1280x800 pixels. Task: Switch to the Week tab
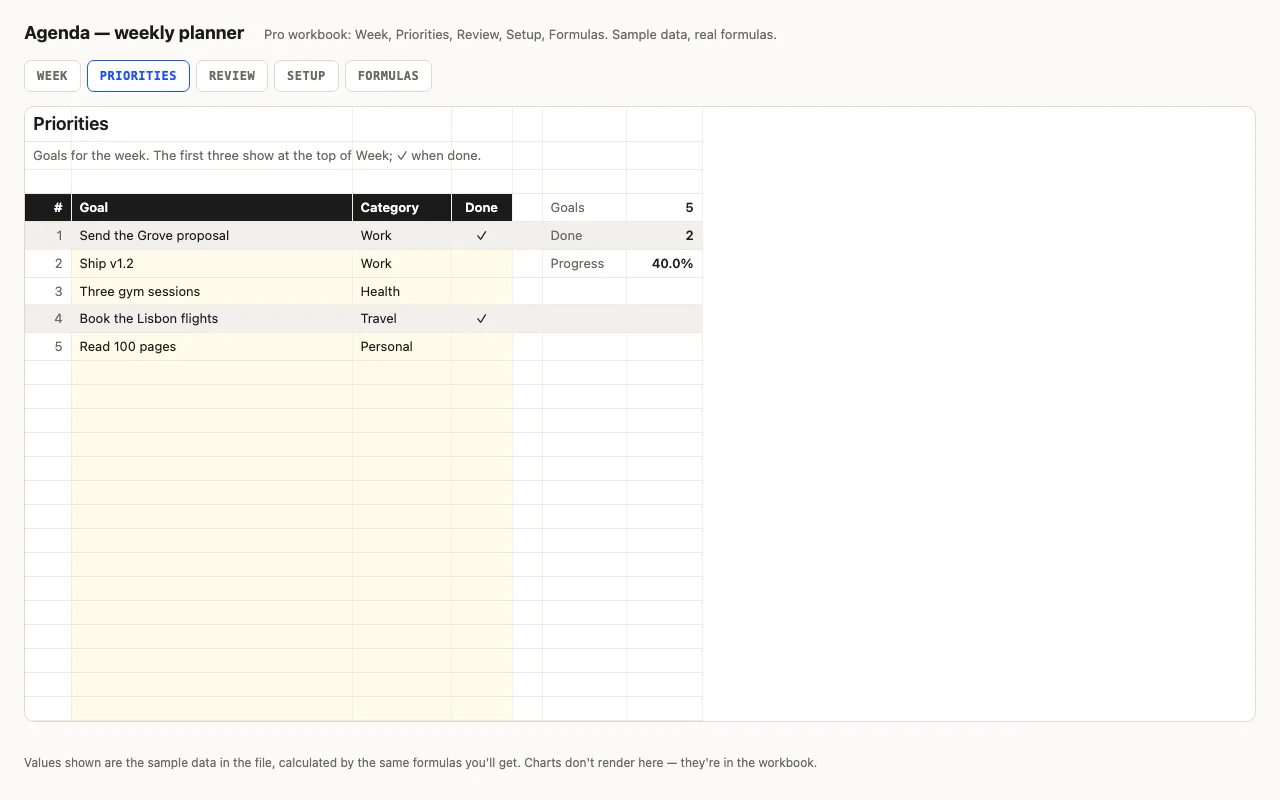point(52,76)
